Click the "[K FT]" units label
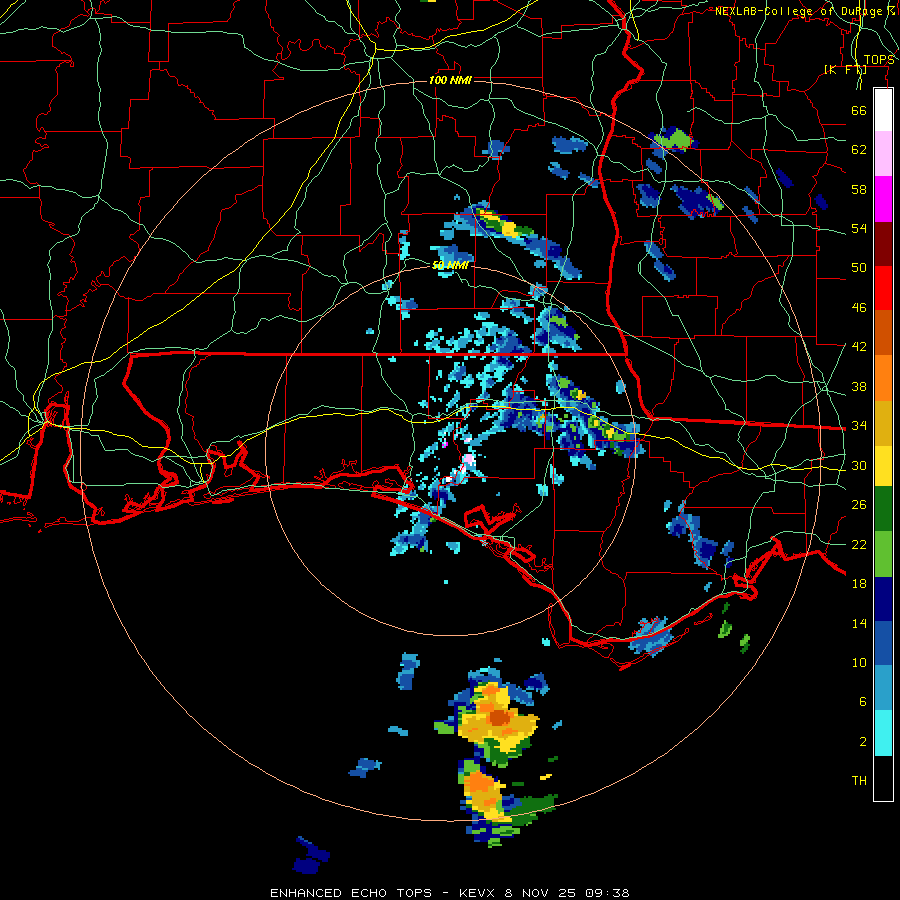900x900 pixels. pos(845,69)
